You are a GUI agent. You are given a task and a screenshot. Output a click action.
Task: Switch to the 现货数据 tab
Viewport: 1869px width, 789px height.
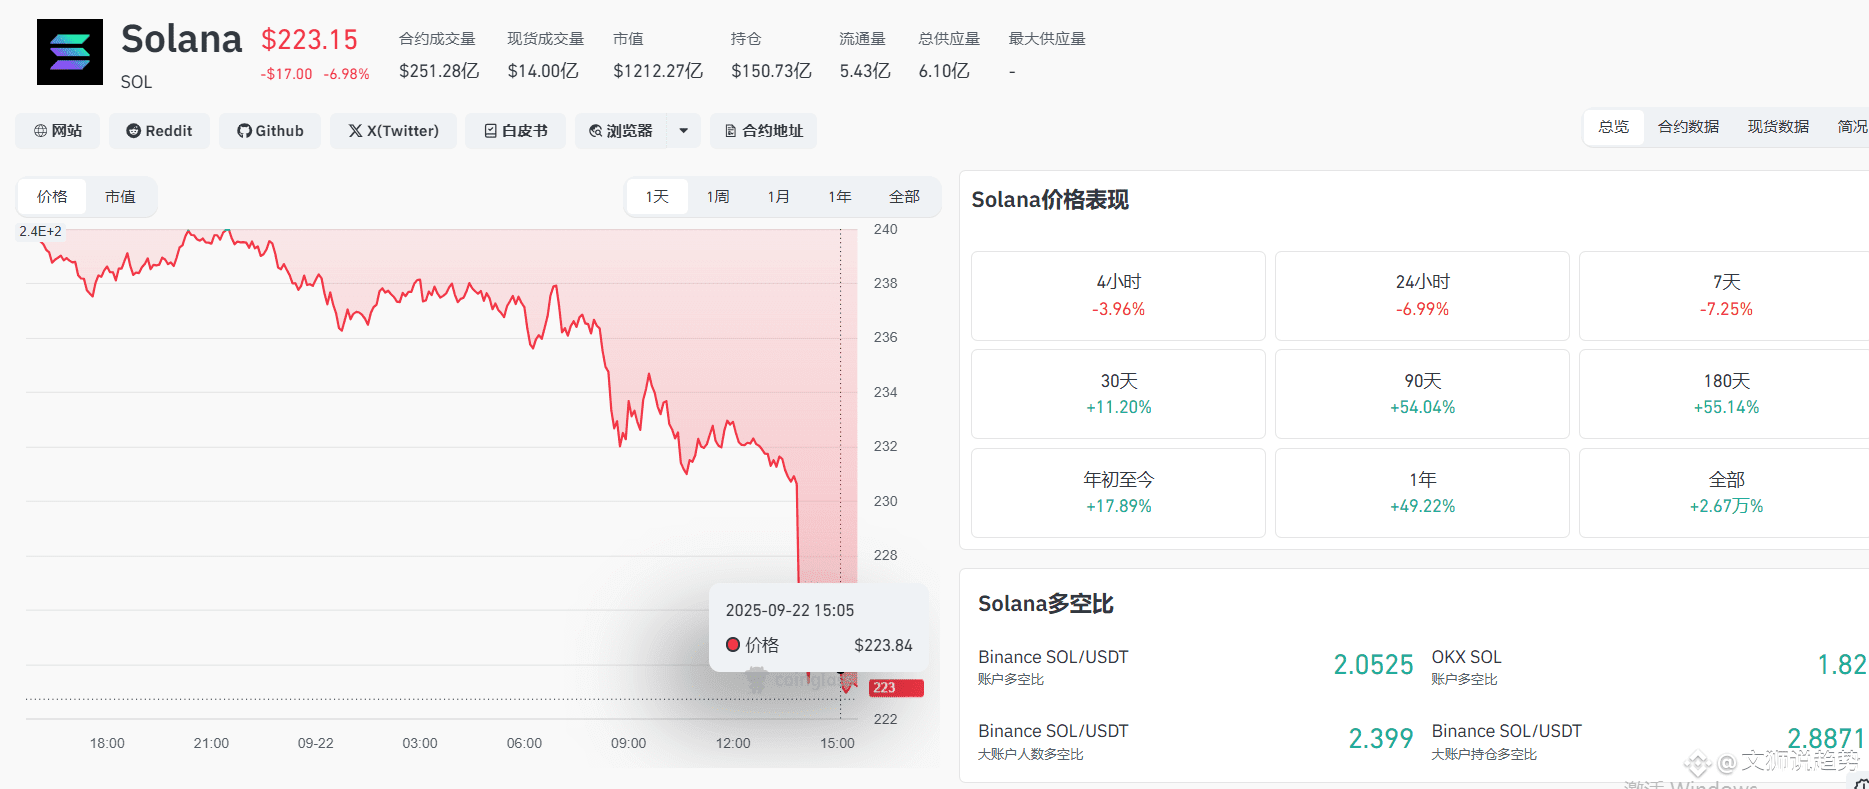[1778, 127]
